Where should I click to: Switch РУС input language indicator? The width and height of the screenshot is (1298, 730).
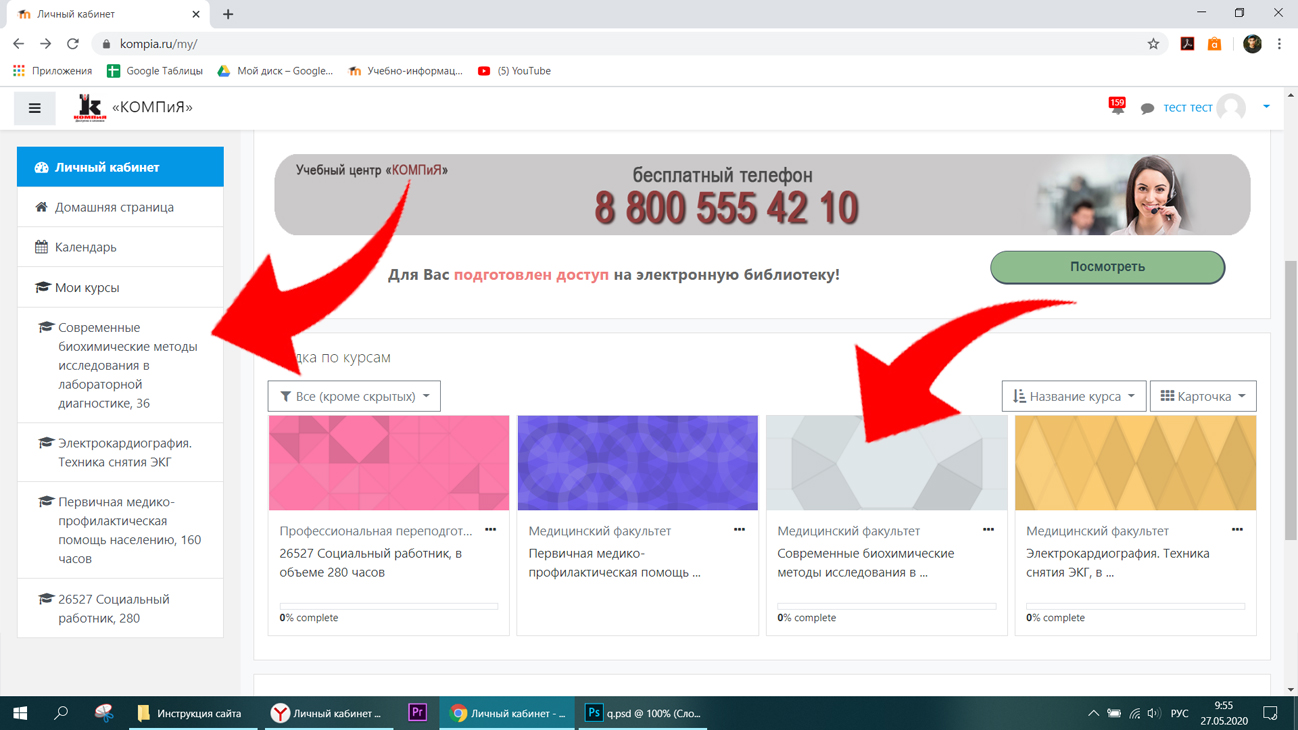pyautogui.click(x=1180, y=713)
